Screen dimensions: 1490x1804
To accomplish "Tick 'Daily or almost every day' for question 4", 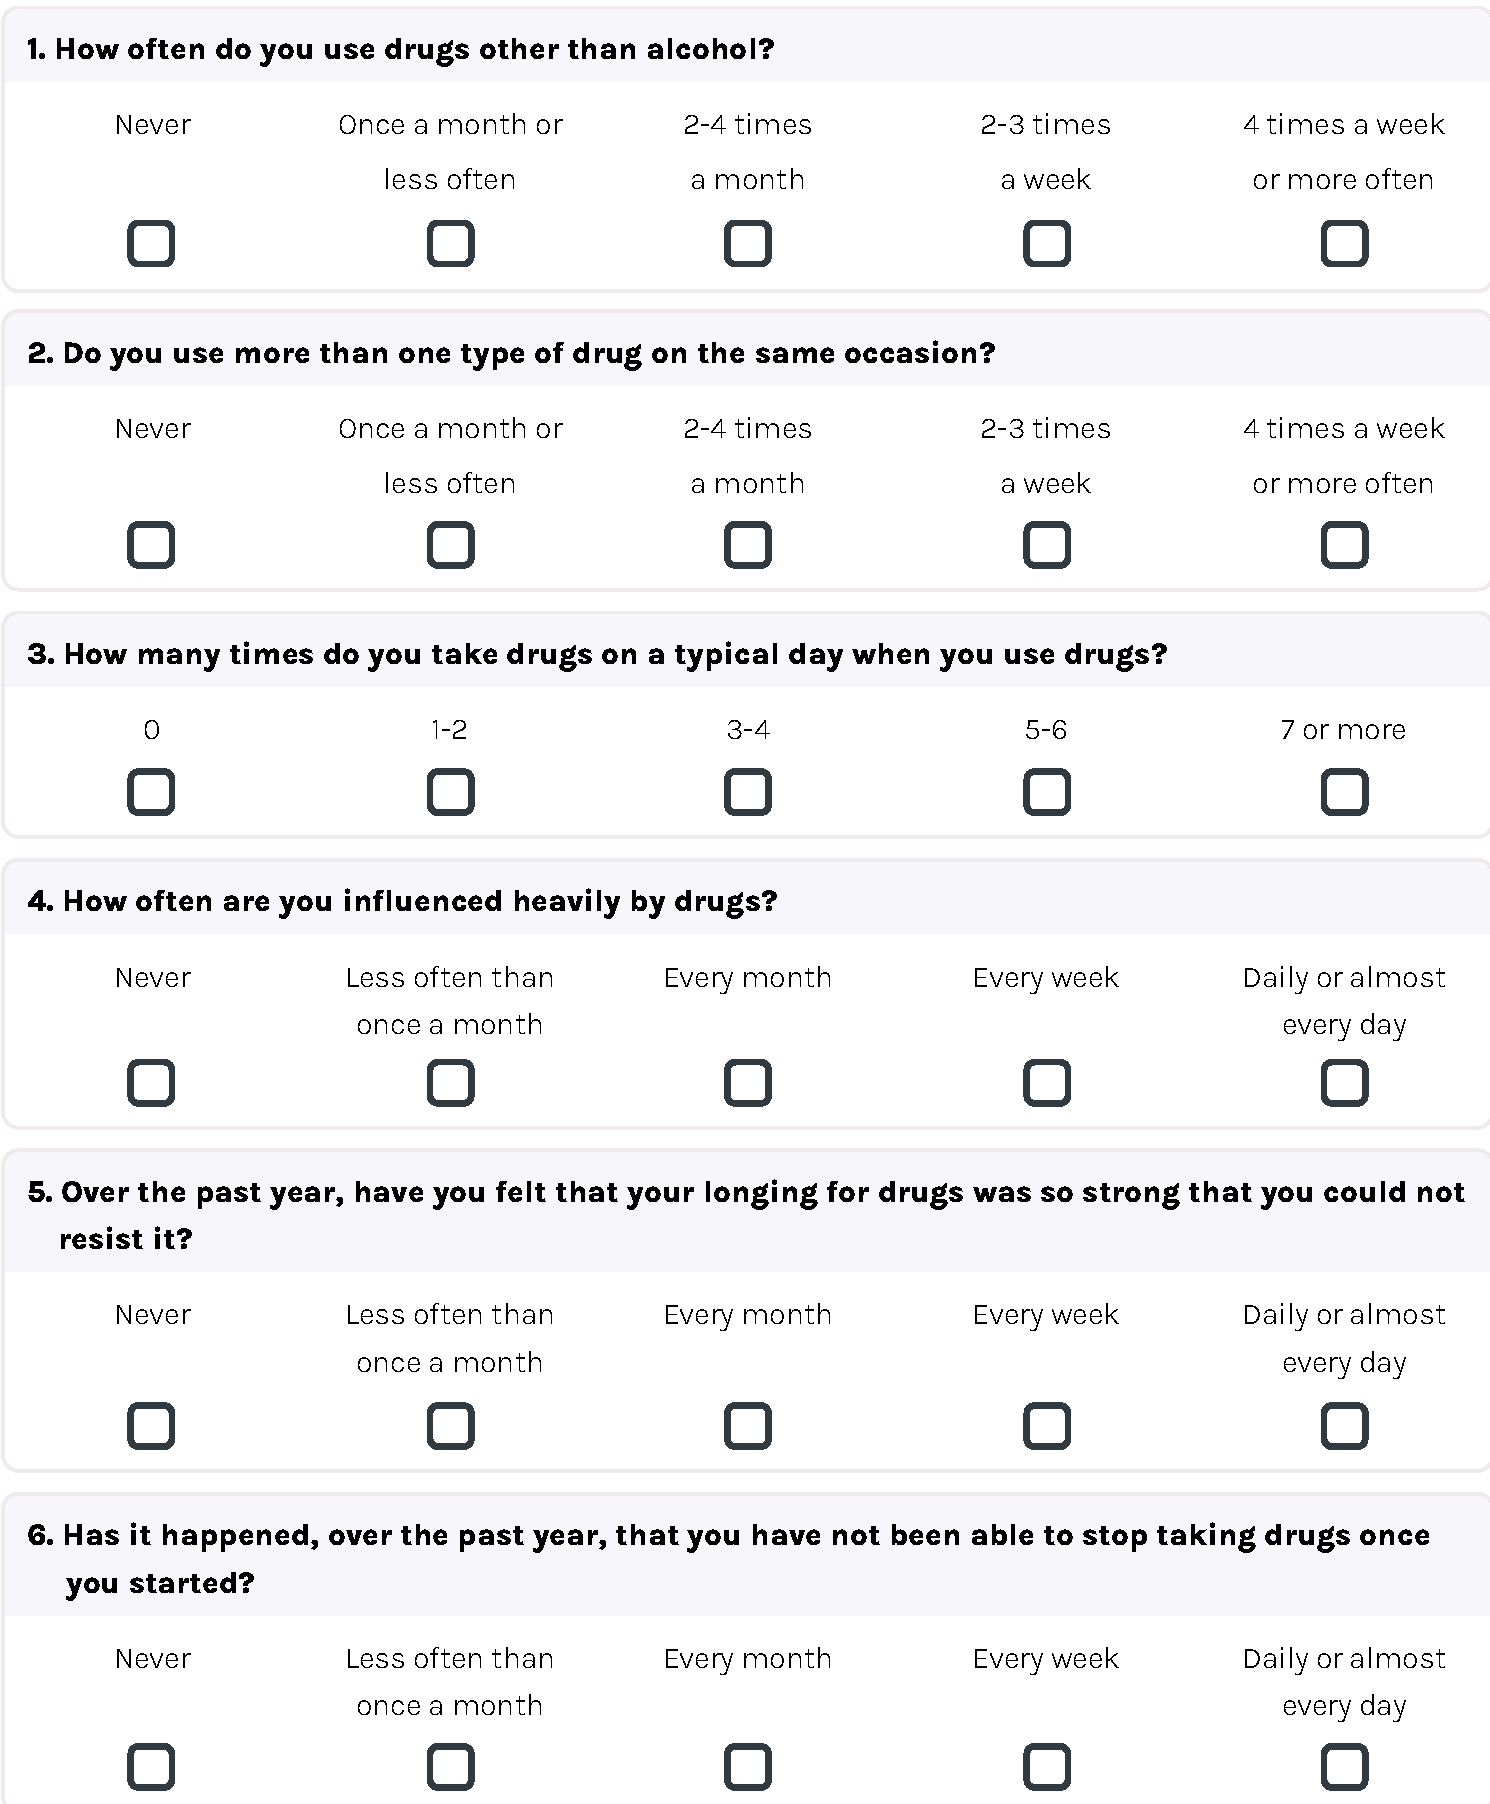I will (x=1345, y=1084).
